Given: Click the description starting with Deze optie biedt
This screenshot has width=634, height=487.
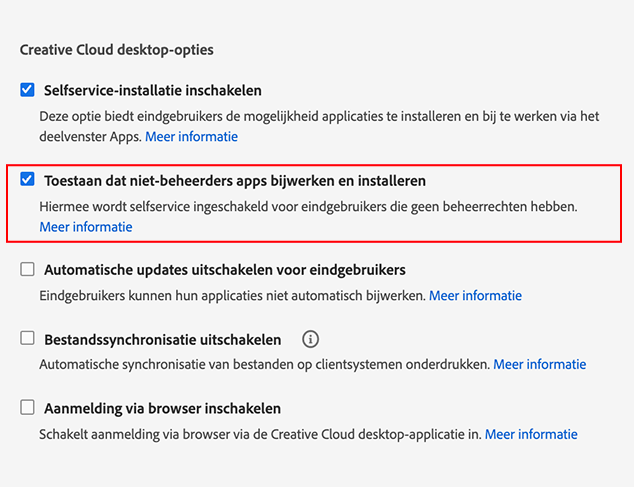Looking at the screenshot, I should [300, 117].
